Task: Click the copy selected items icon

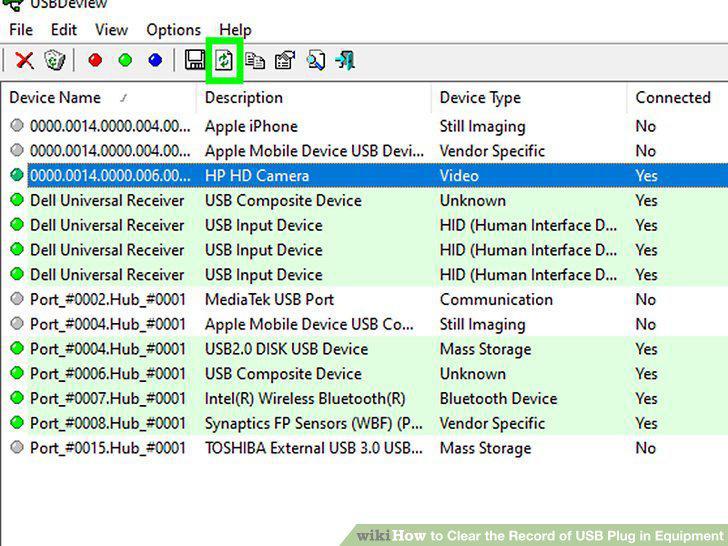Action: click(x=255, y=60)
